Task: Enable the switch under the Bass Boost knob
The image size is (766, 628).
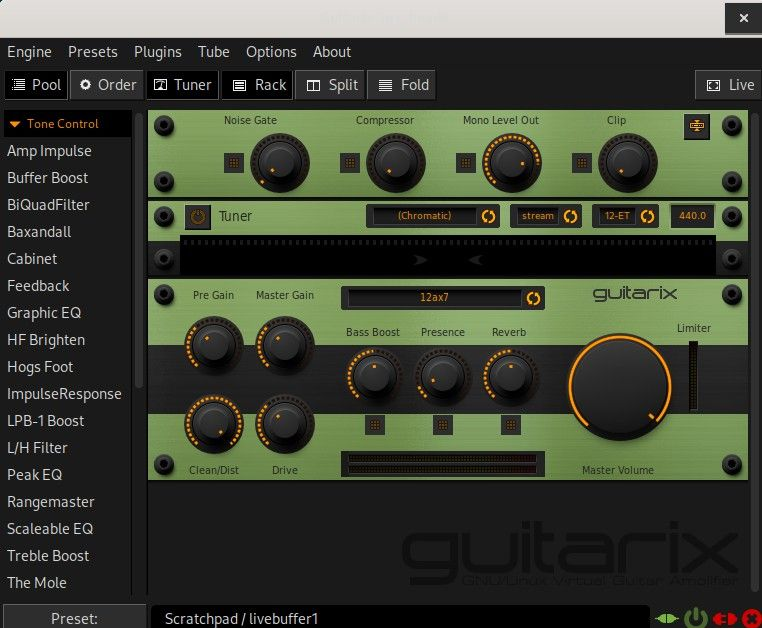Action: (375, 425)
